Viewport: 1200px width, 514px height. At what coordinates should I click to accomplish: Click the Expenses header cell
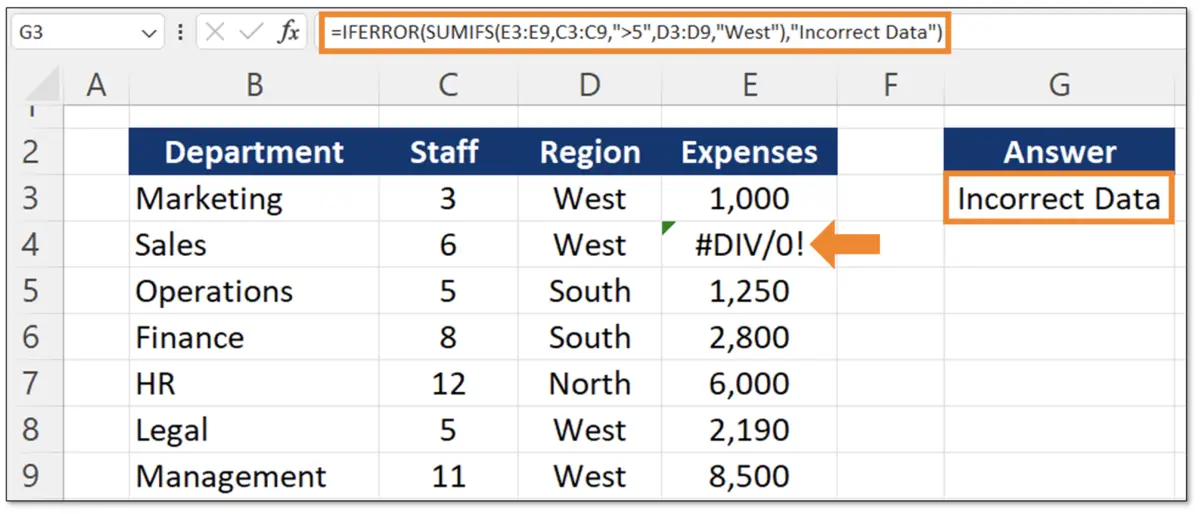tap(750, 152)
